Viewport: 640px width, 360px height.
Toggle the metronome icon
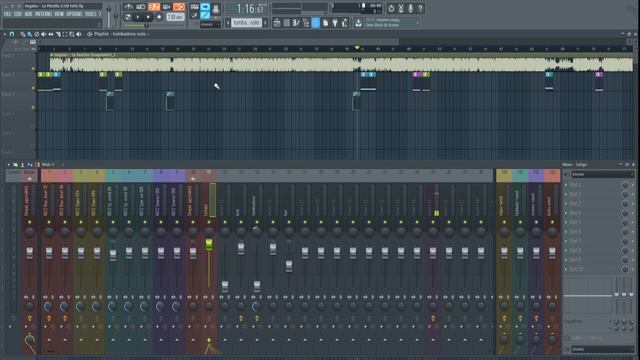pos(128,7)
